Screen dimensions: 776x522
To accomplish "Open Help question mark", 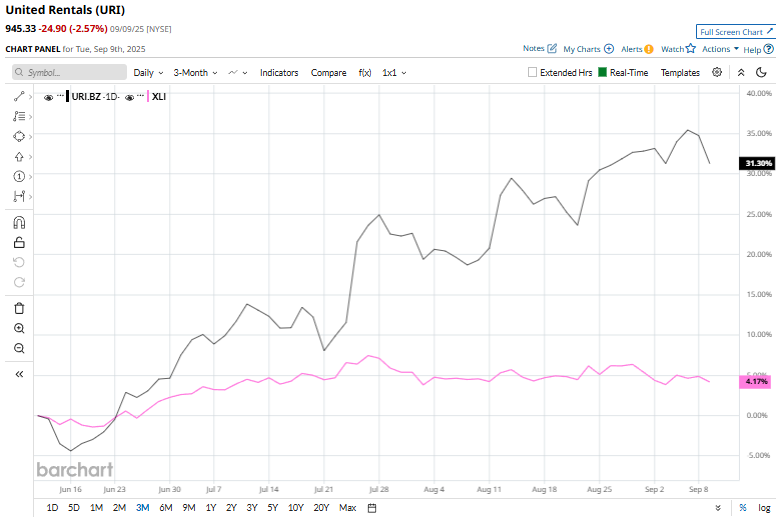I will tap(768, 49).
